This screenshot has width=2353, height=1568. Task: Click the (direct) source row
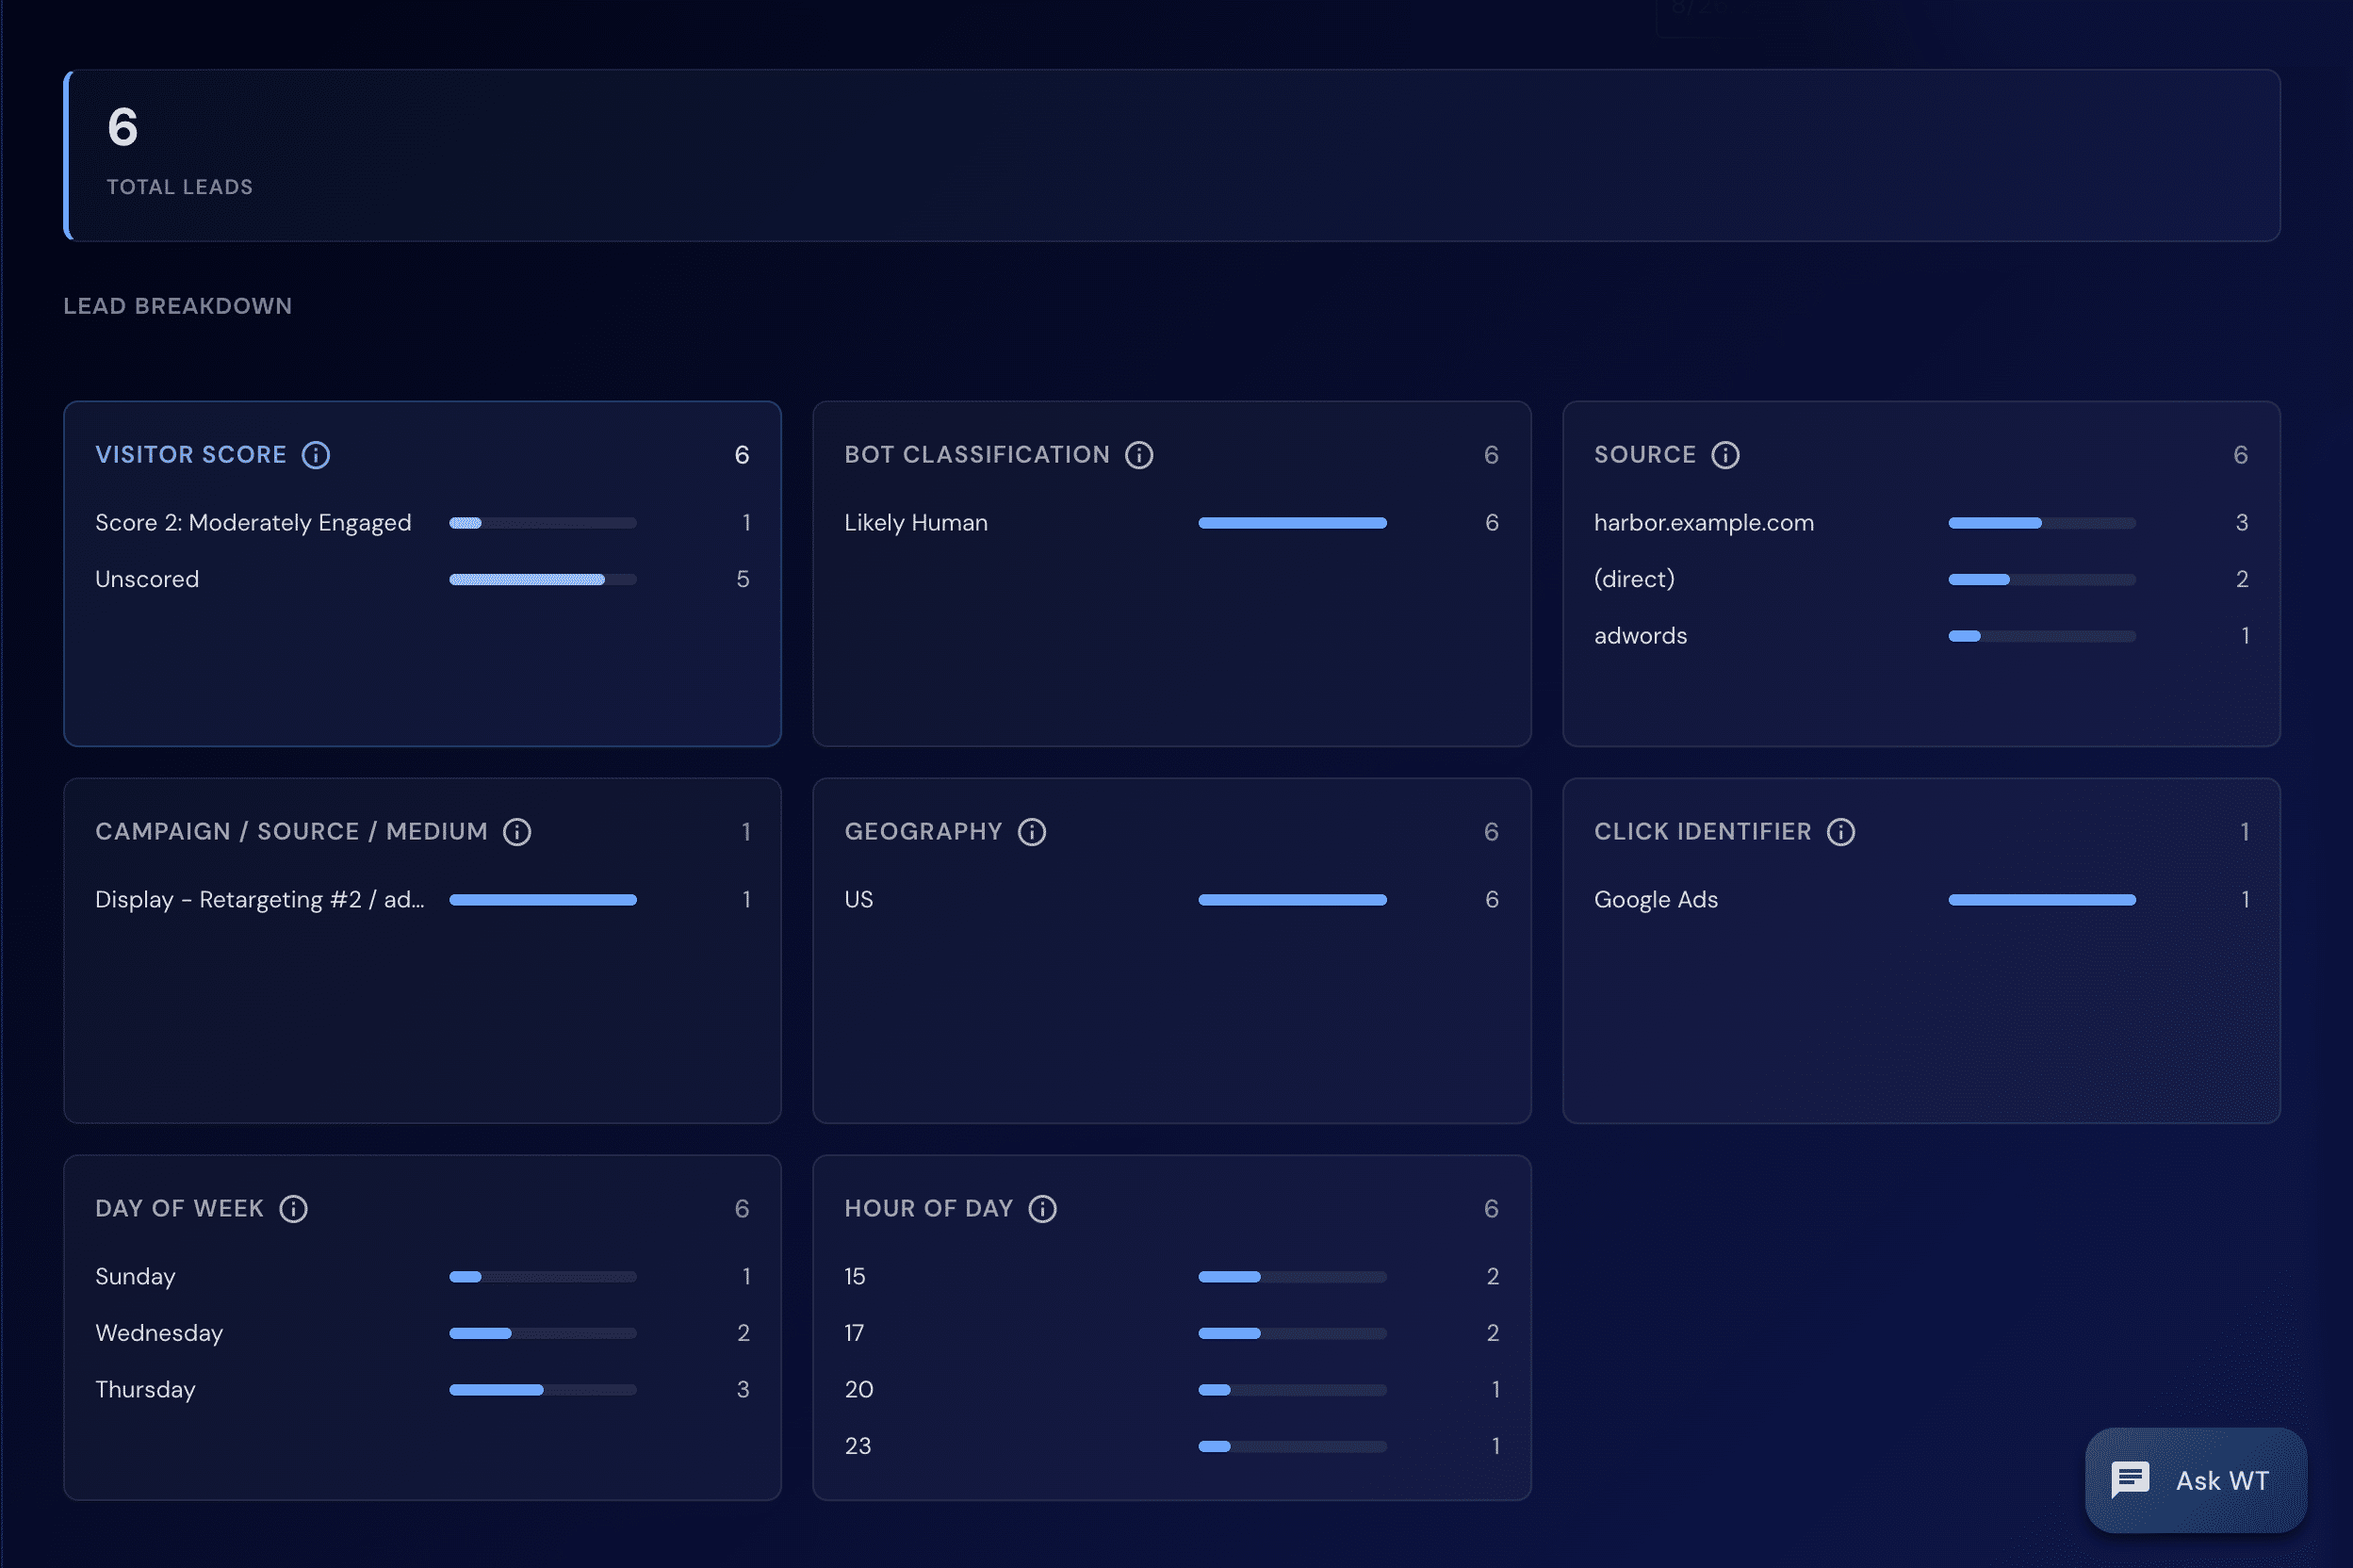point(1921,579)
